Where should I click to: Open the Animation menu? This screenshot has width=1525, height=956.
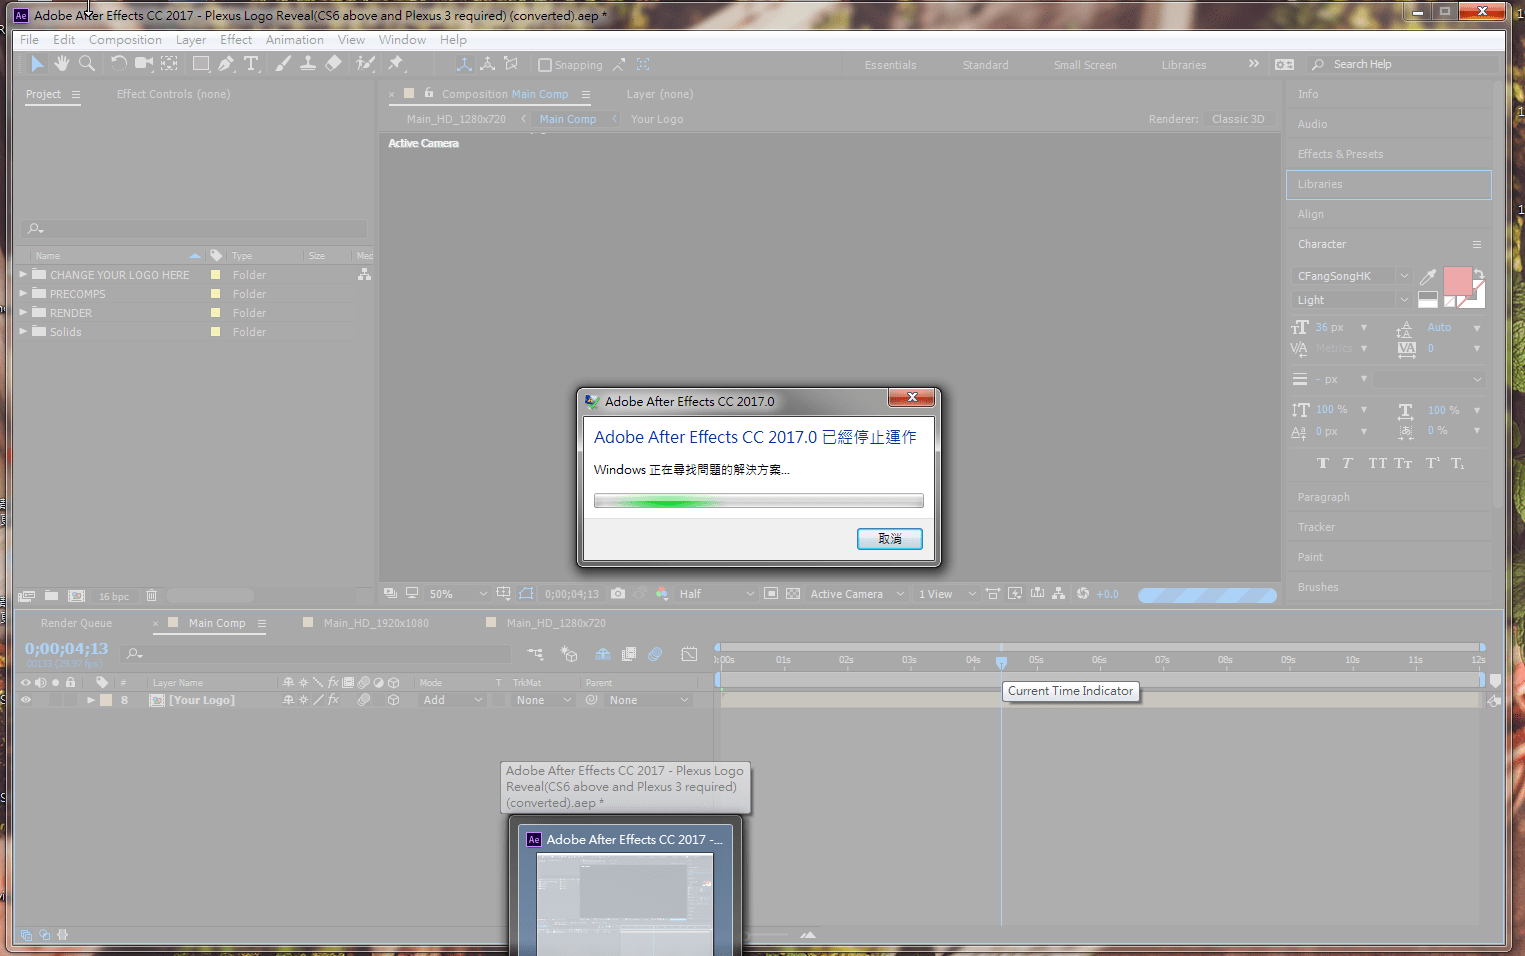(295, 40)
